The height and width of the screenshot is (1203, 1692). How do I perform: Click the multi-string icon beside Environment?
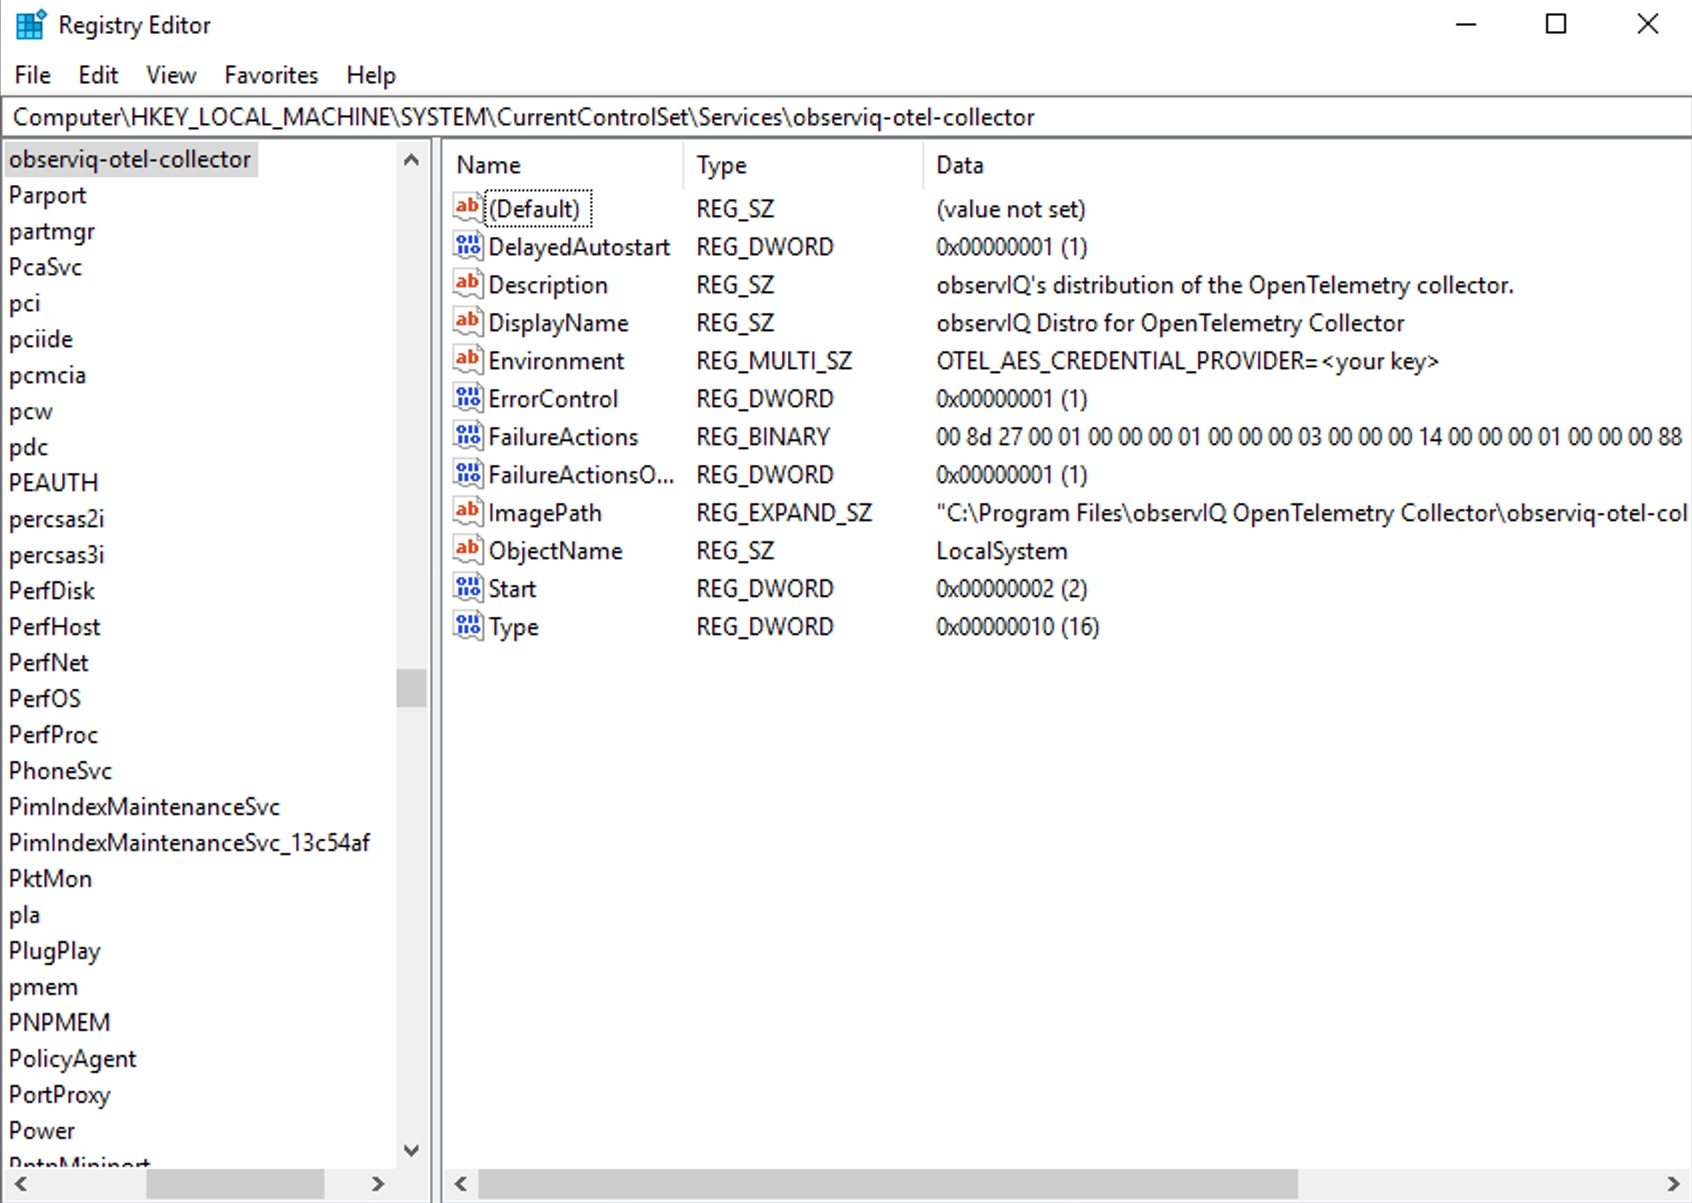pos(466,360)
